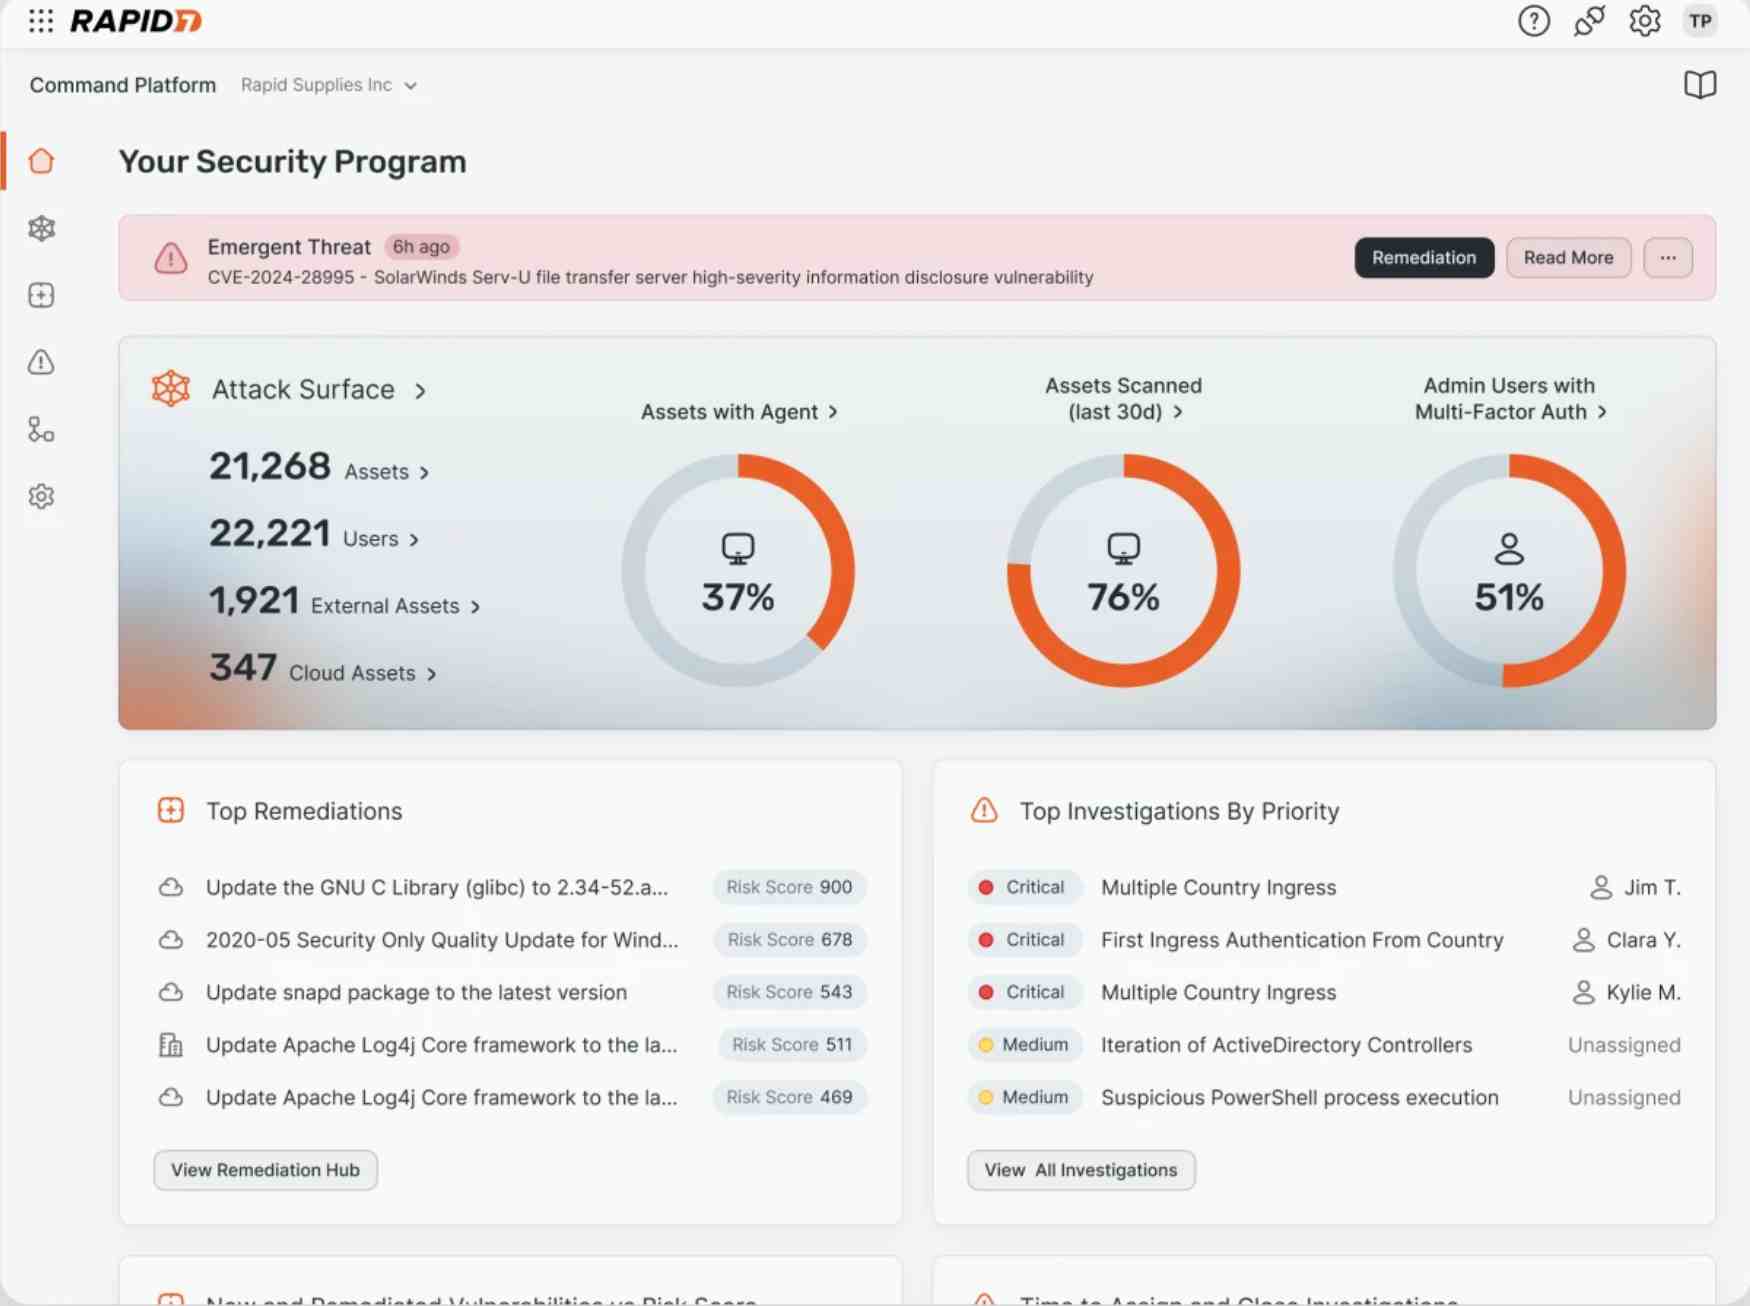Open the Workflows automation icon in the sidebar

coord(41,430)
